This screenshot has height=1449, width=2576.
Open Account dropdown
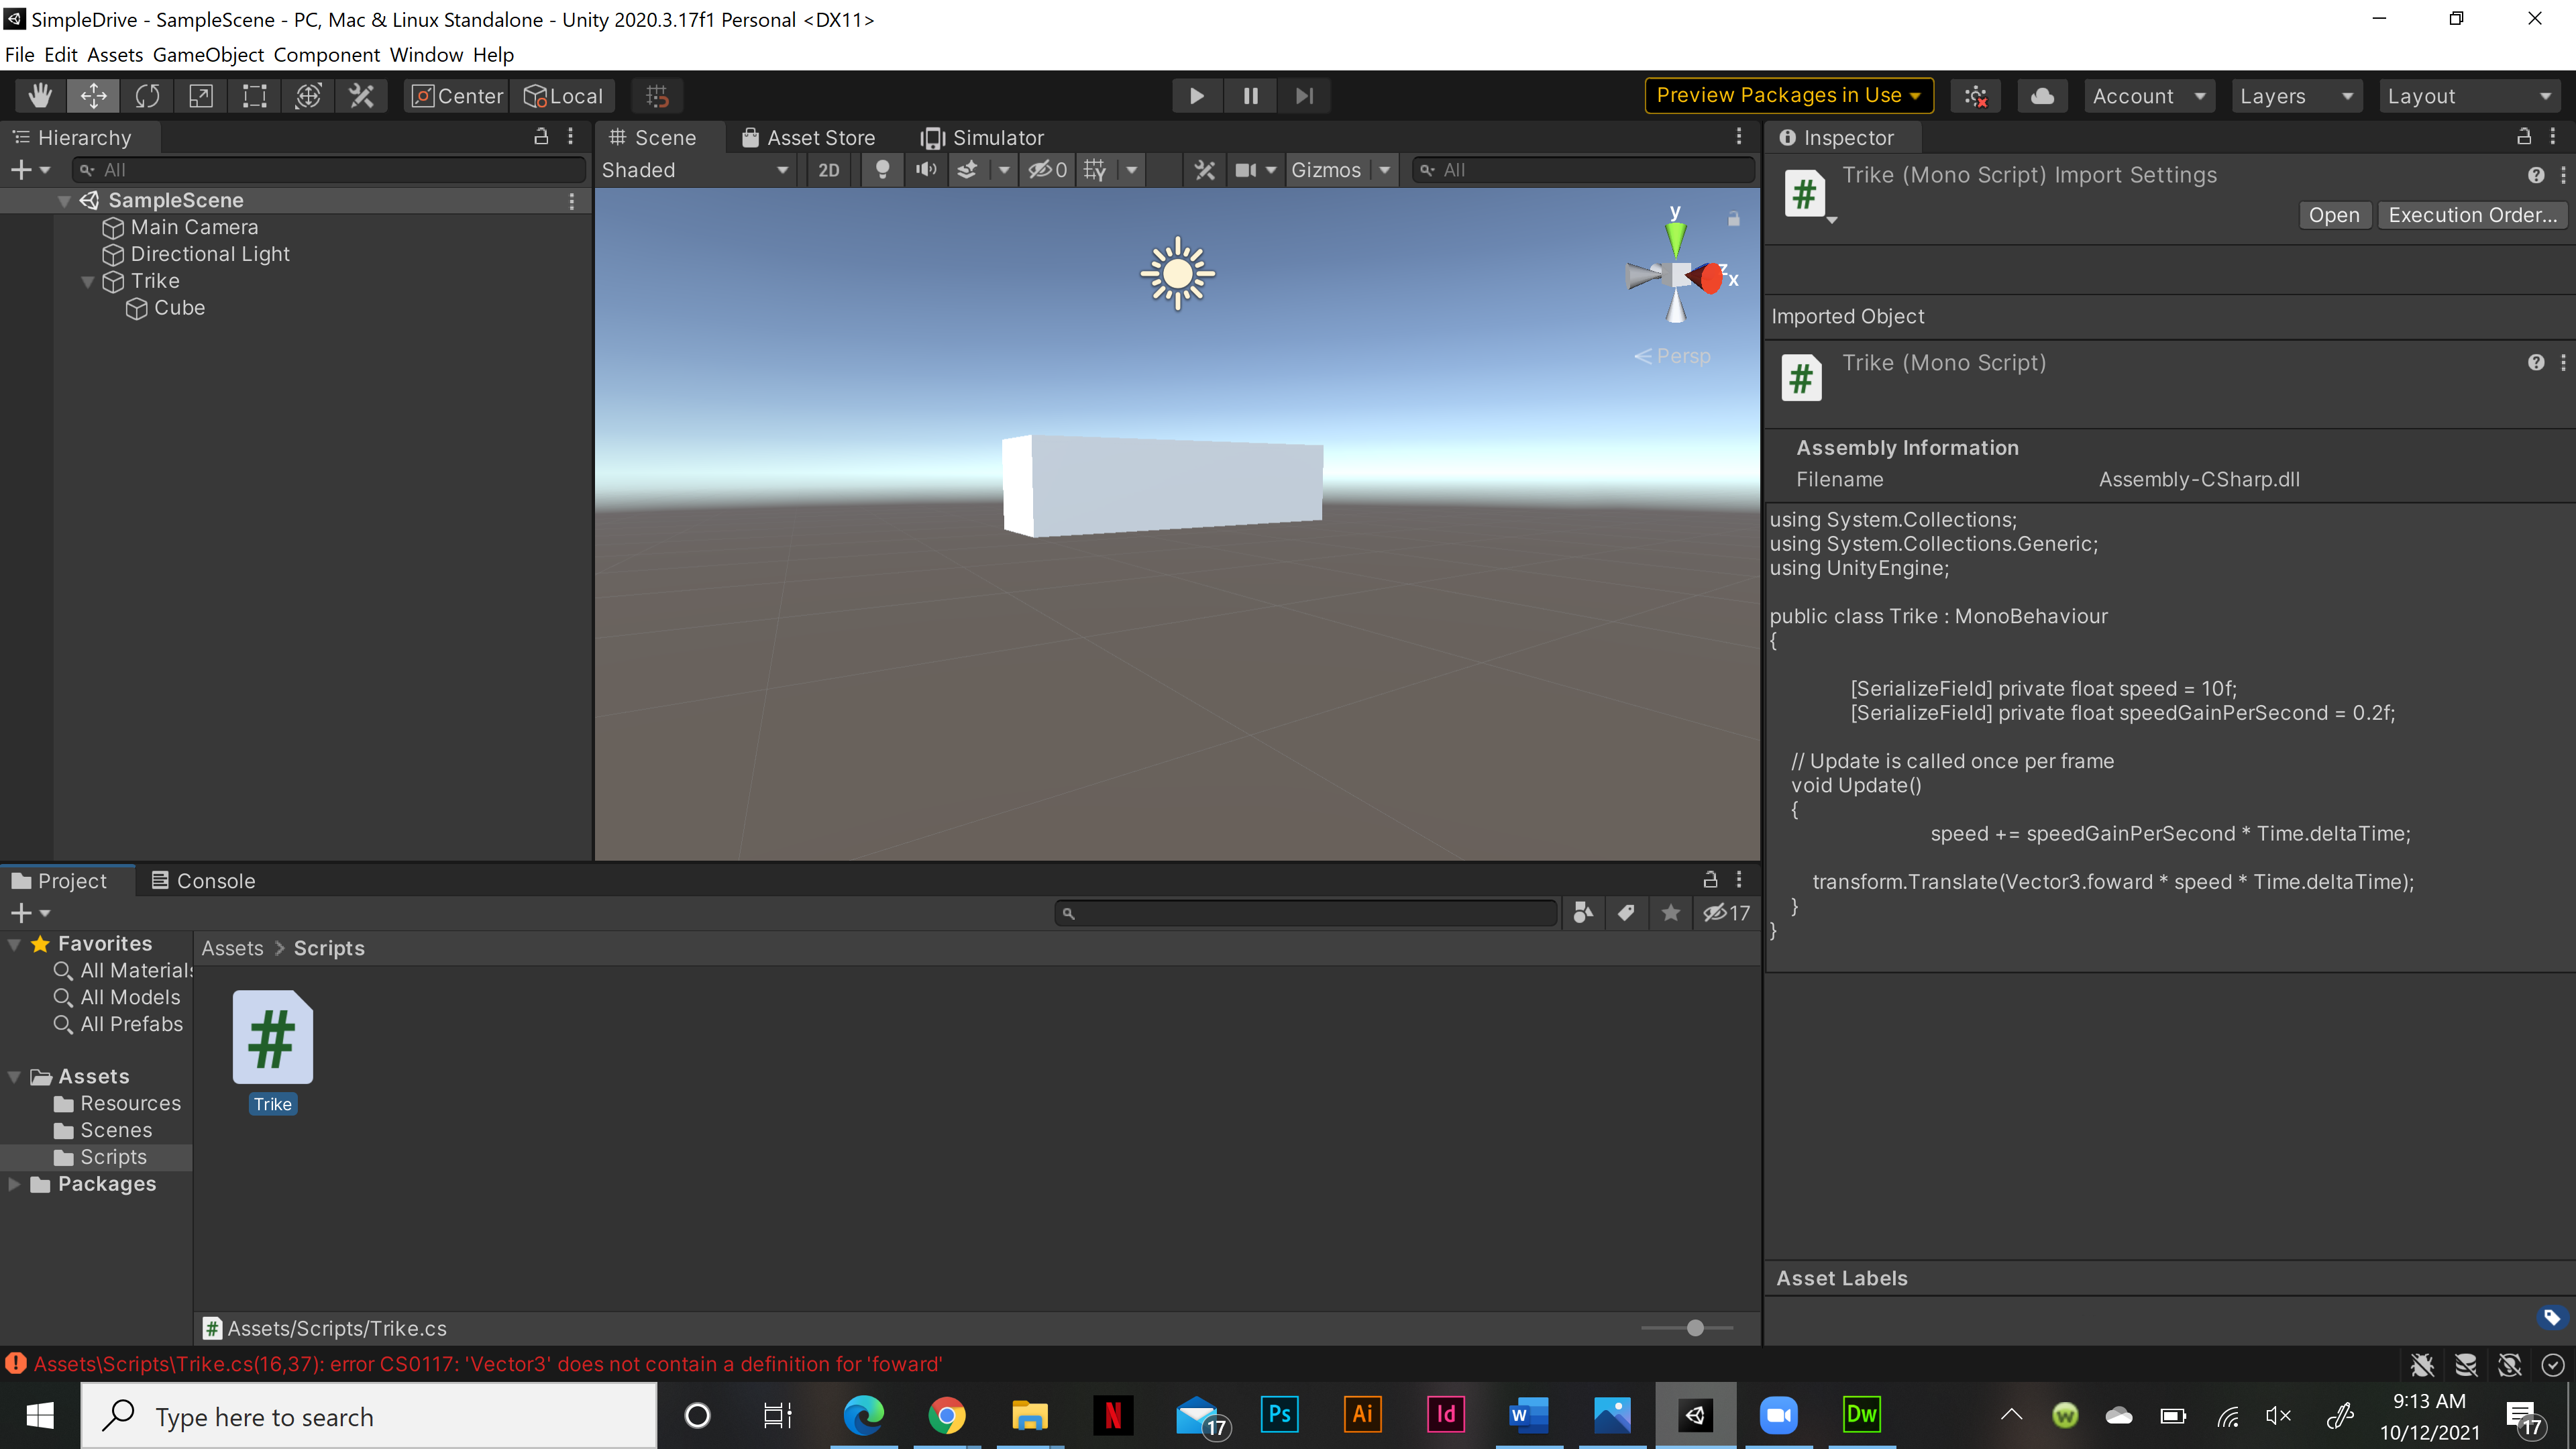point(2150,96)
